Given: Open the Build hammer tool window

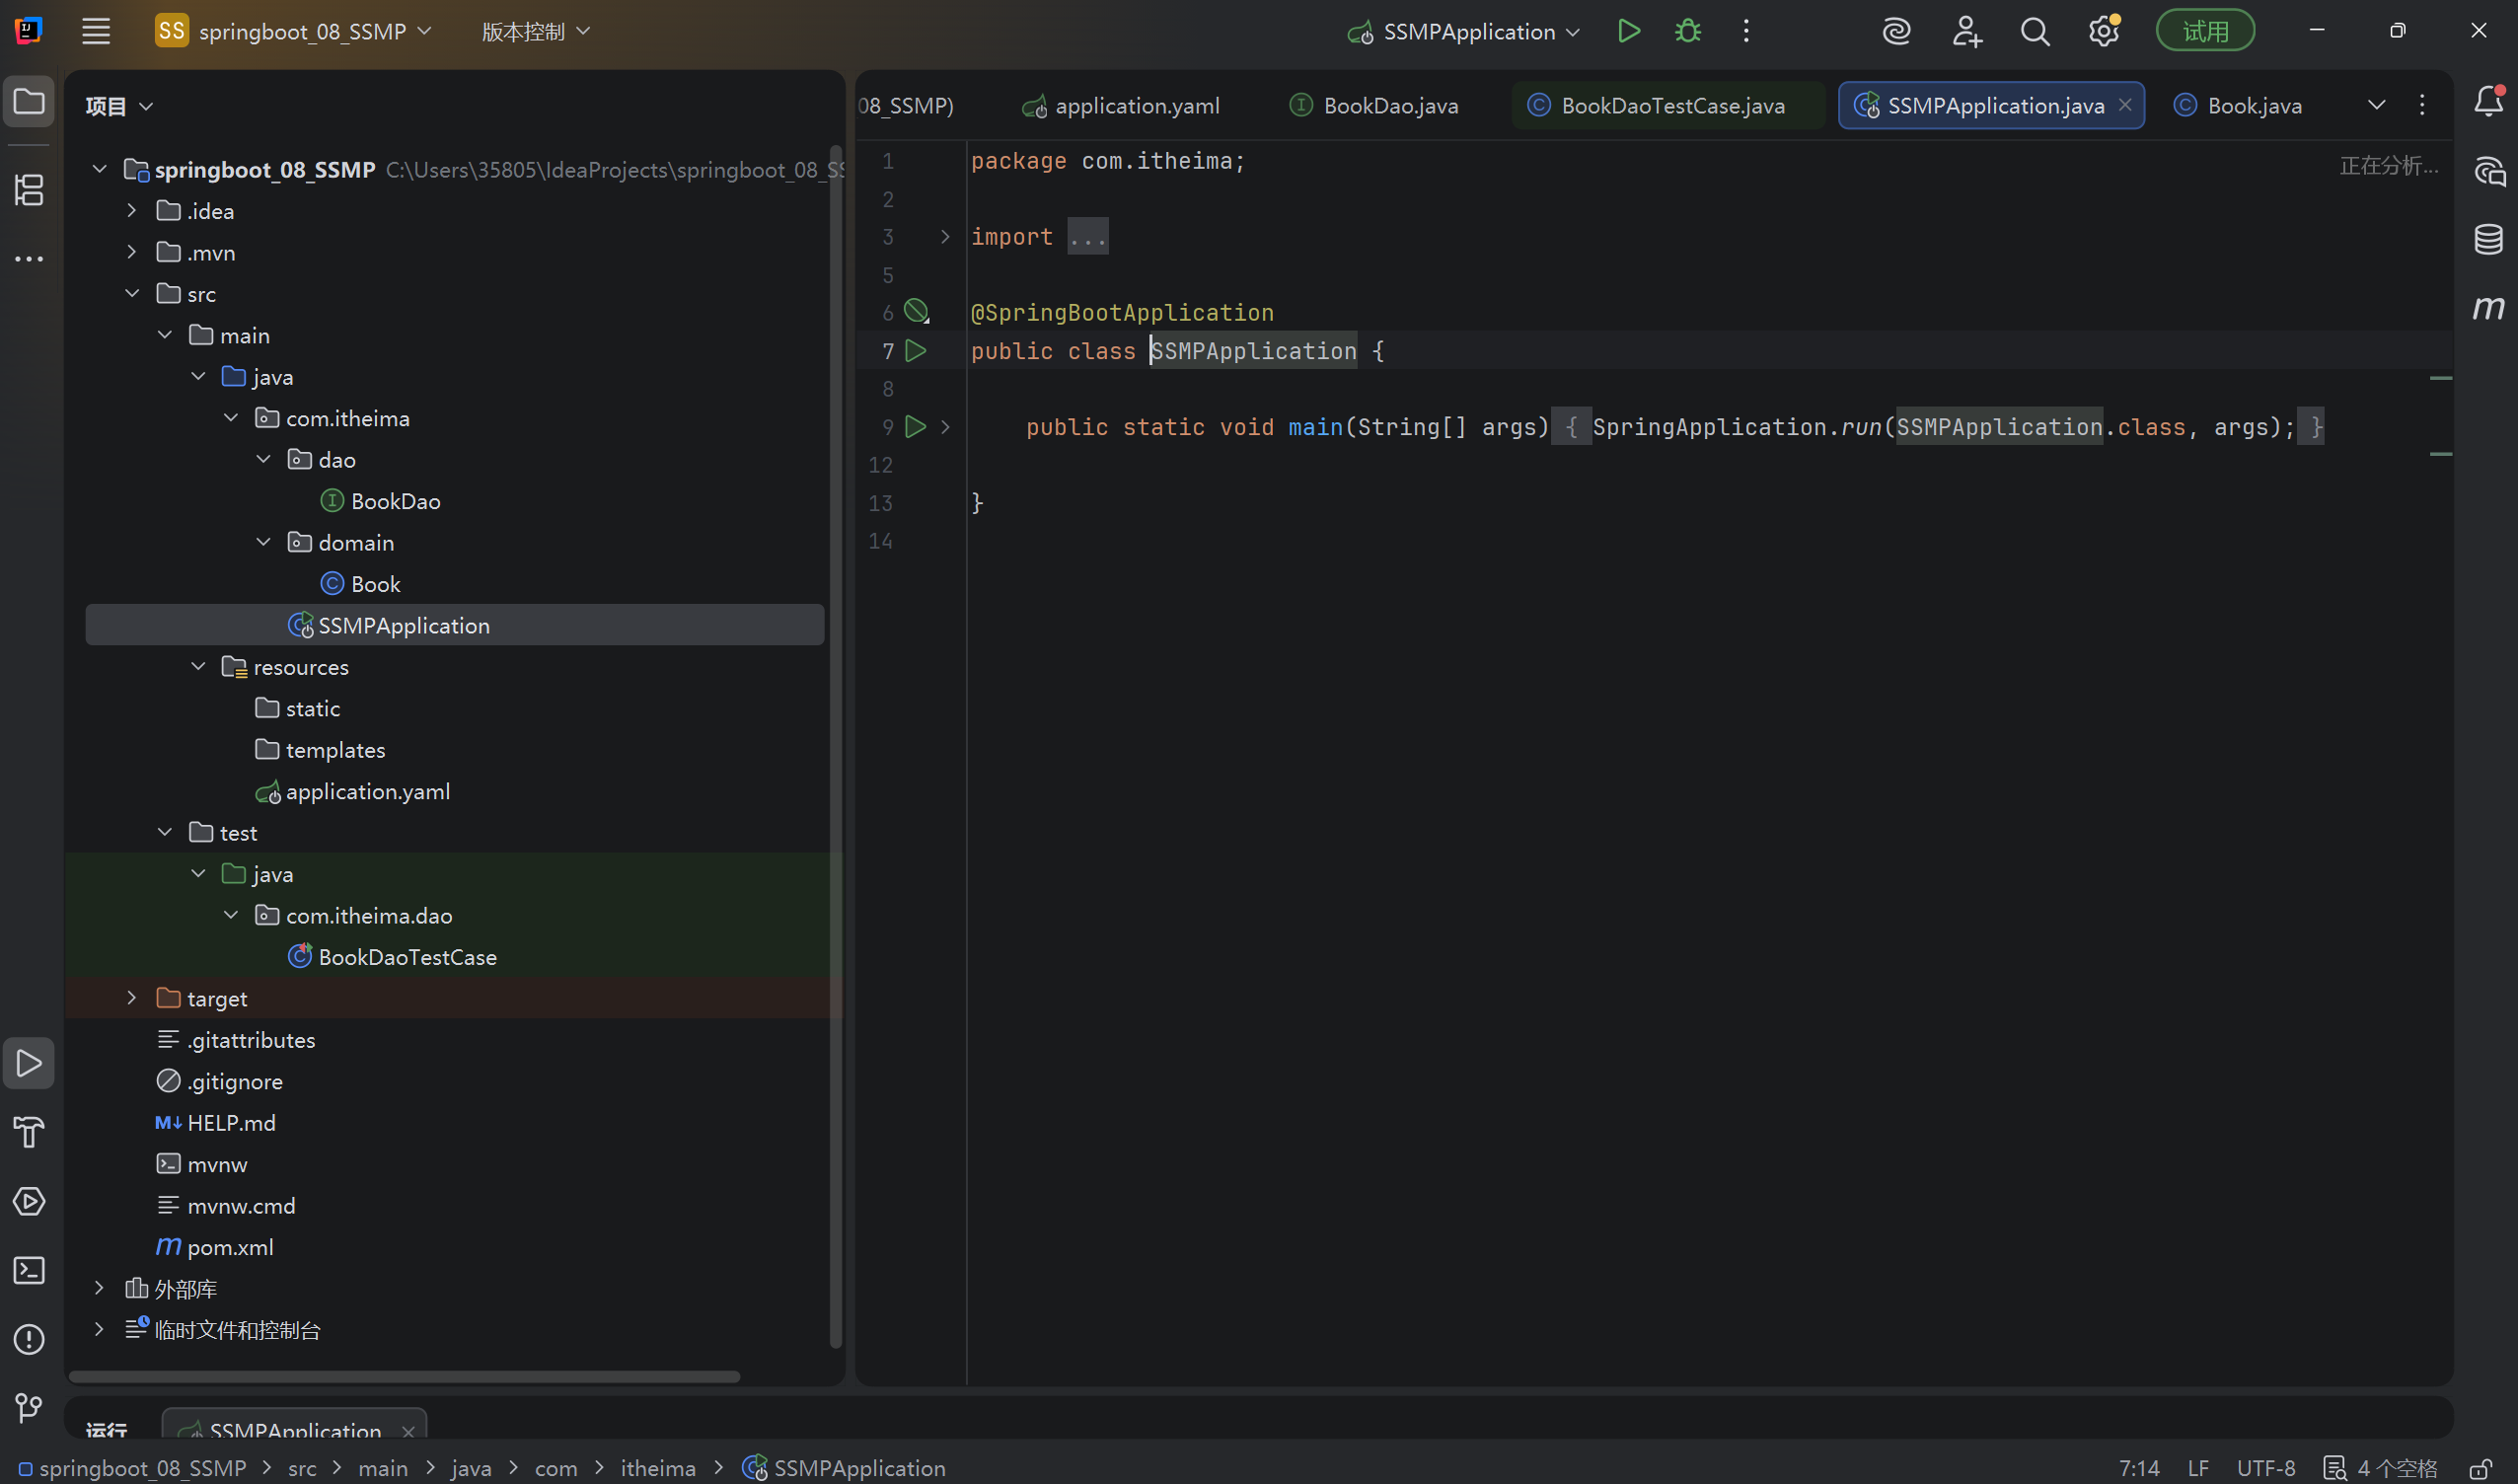Looking at the screenshot, I should click(x=29, y=1132).
